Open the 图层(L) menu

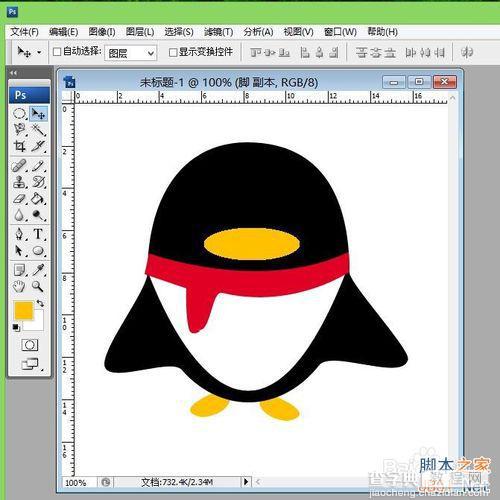coord(140,32)
